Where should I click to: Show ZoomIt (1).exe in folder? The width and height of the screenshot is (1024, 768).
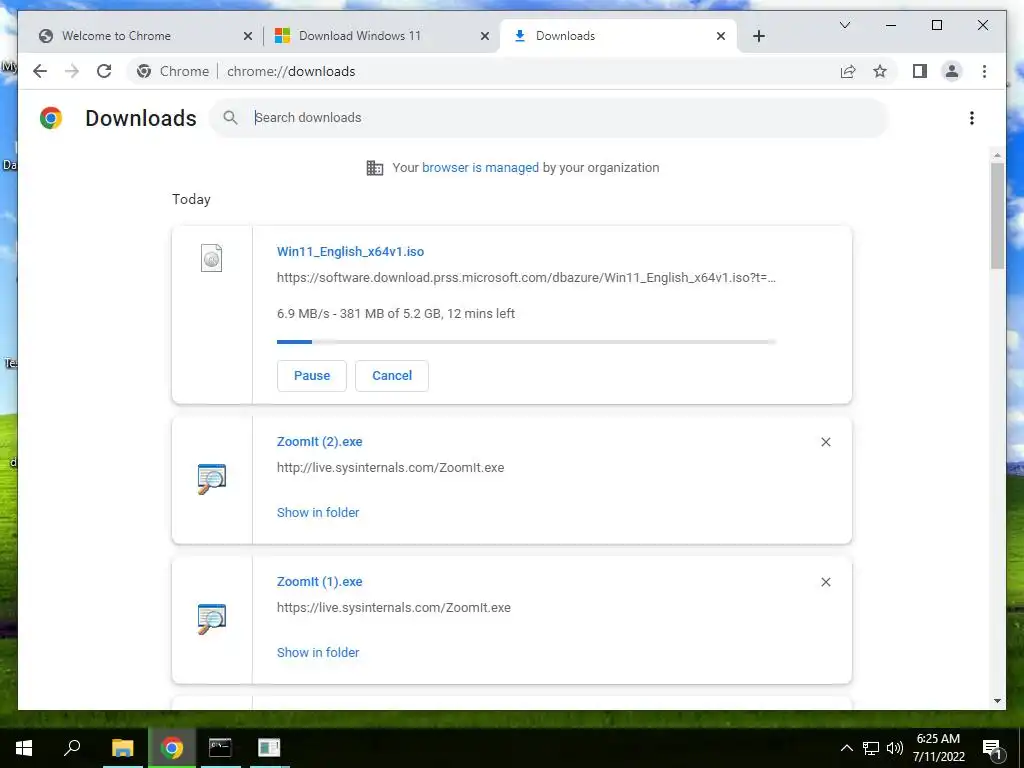318,652
